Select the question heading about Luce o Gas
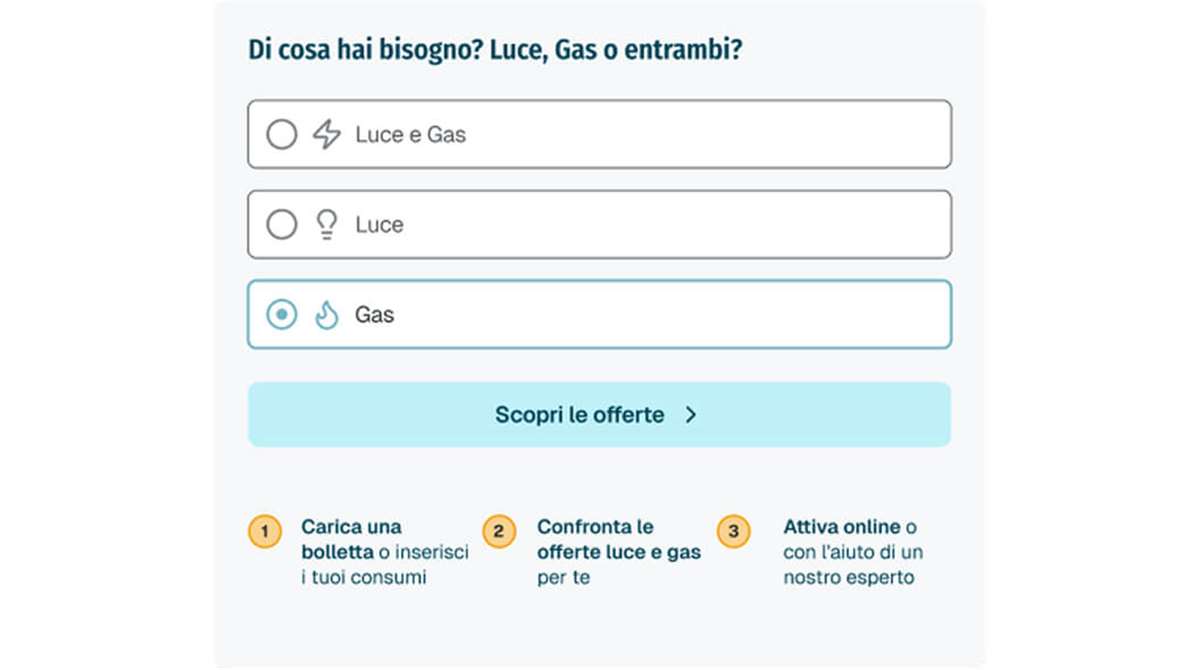The height and width of the screenshot is (670, 1200). [495, 48]
